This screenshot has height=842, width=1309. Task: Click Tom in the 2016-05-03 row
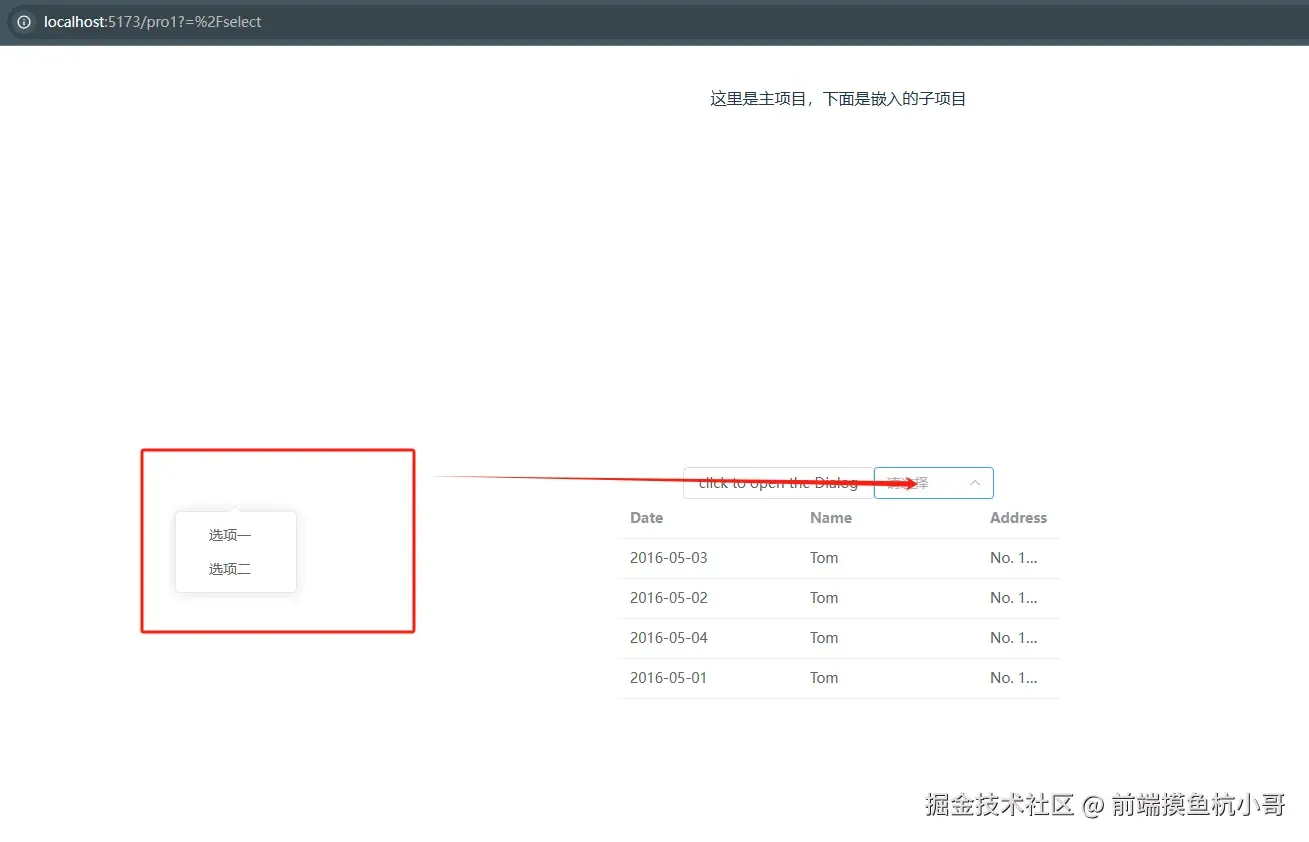pos(824,558)
